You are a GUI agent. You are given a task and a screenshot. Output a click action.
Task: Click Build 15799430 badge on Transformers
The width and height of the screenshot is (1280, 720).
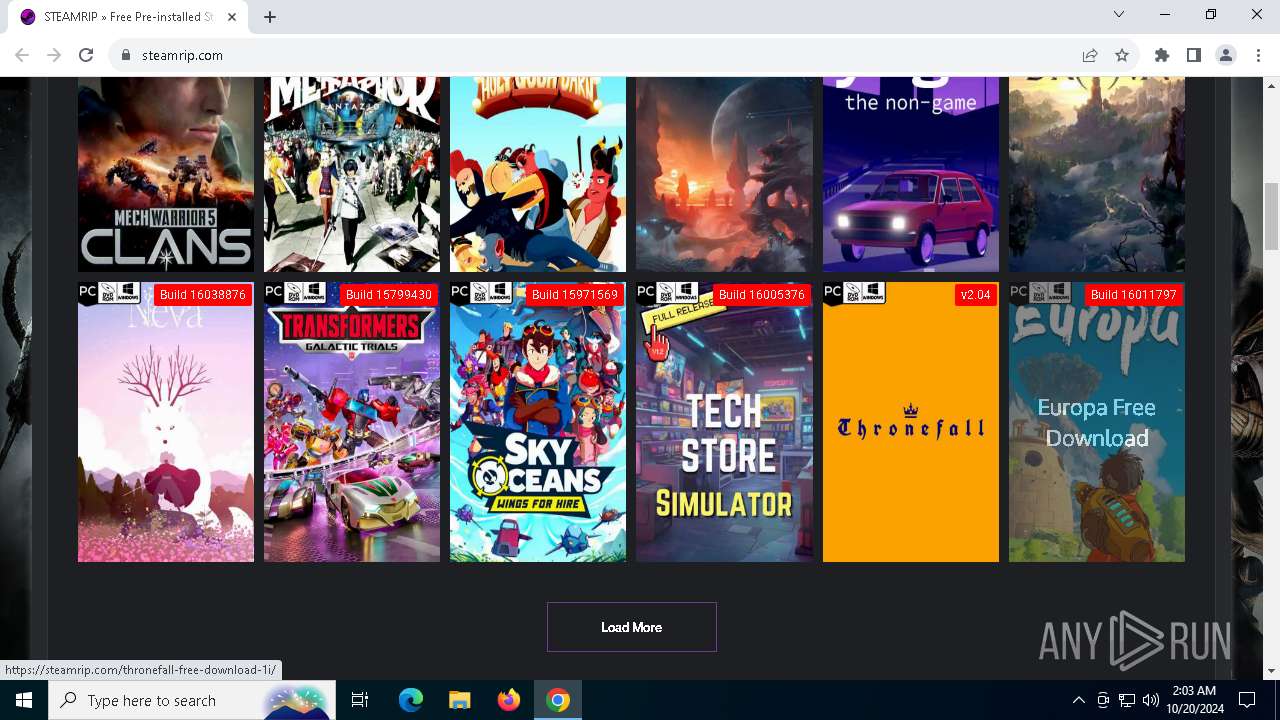point(389,295)
